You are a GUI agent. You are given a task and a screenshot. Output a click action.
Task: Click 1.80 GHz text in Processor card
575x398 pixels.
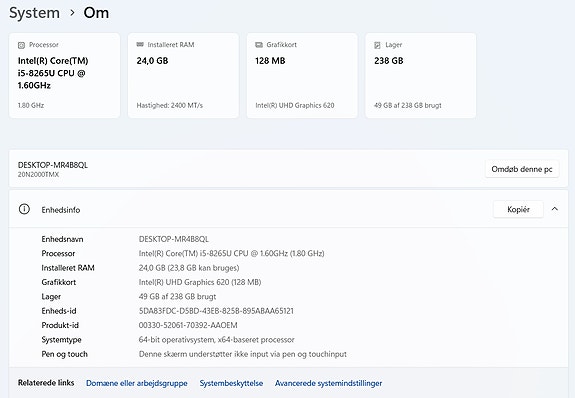pyautogui.click(x=31, y=105)
